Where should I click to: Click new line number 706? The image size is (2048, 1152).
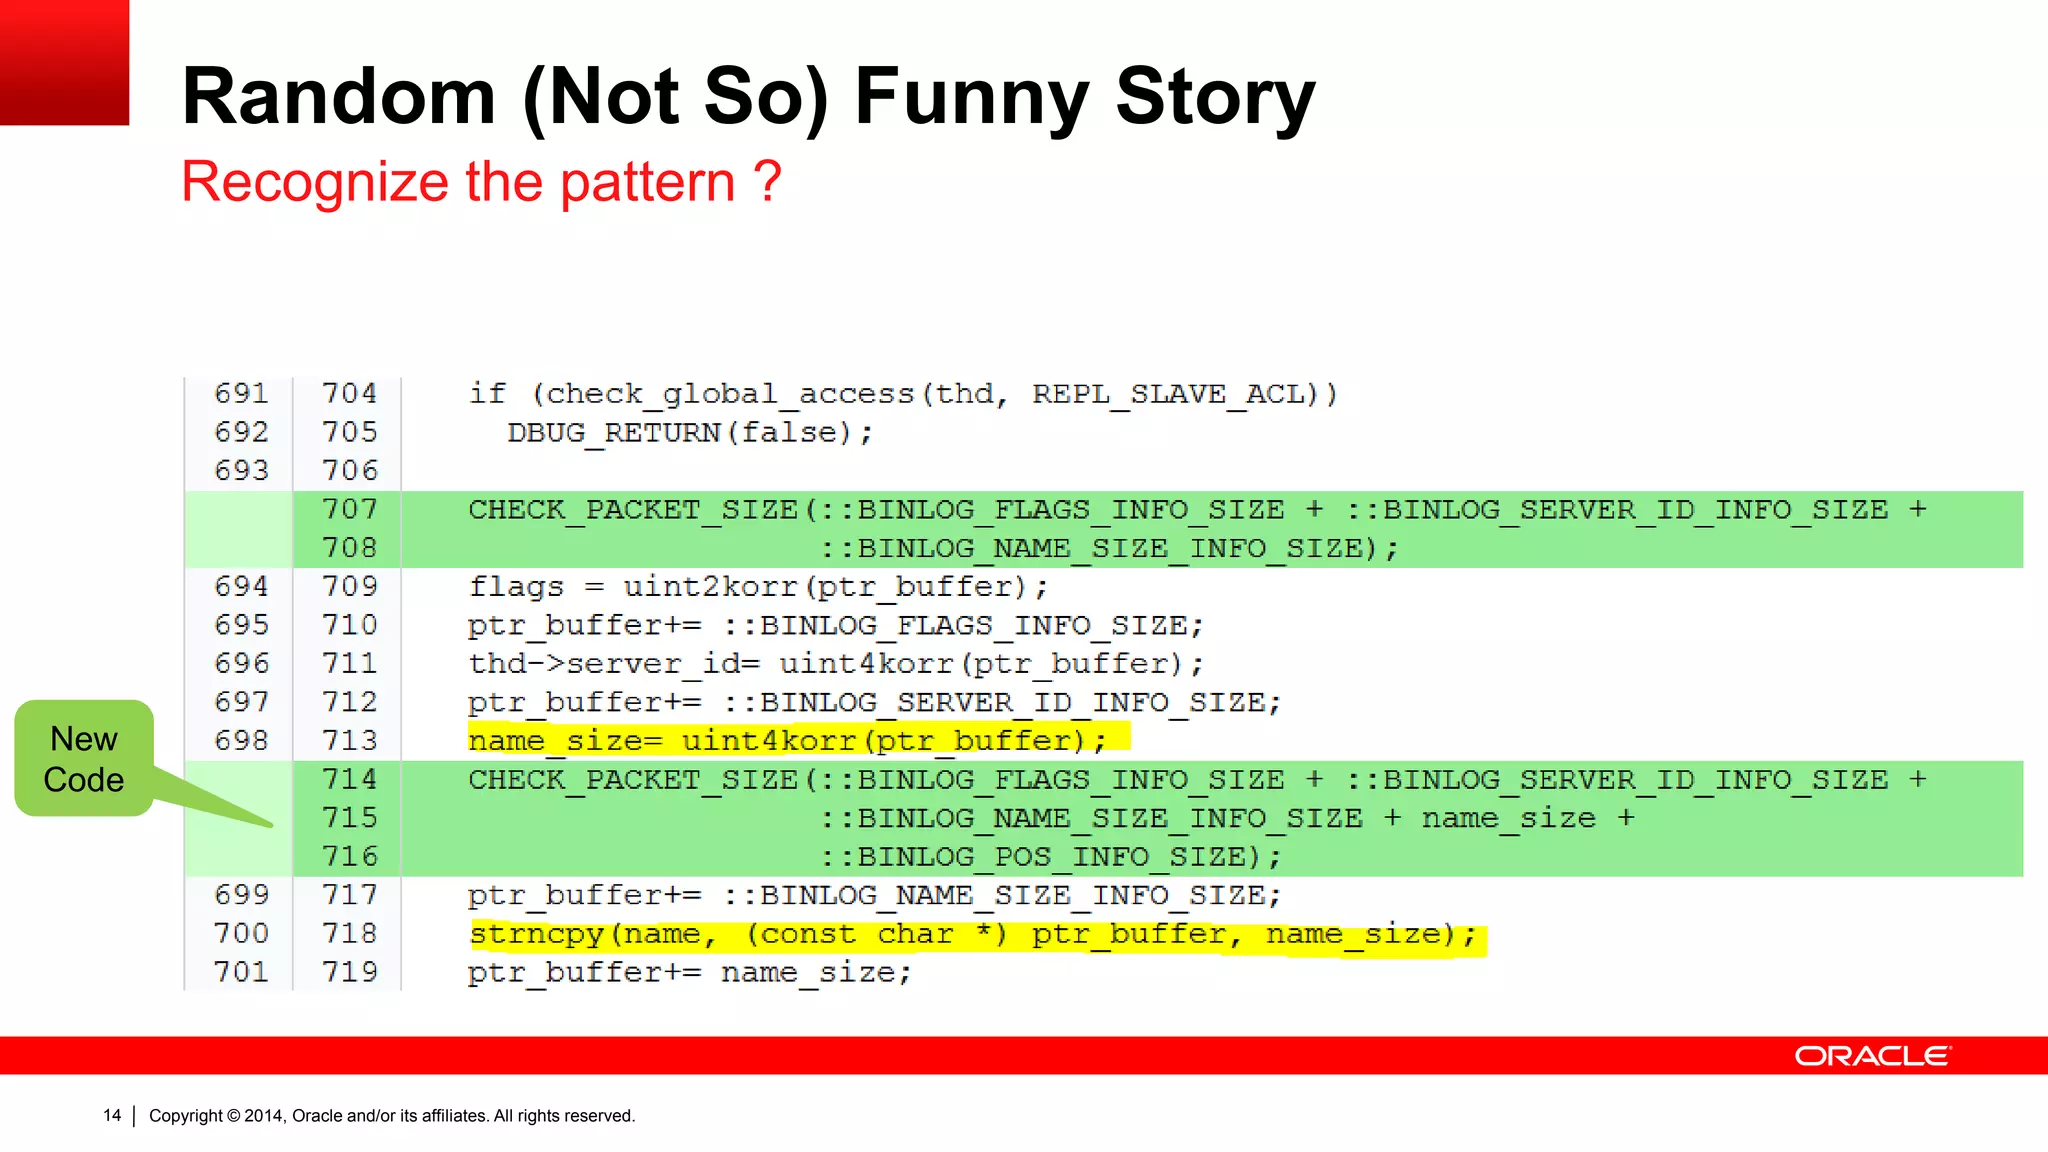coord(350,471)
